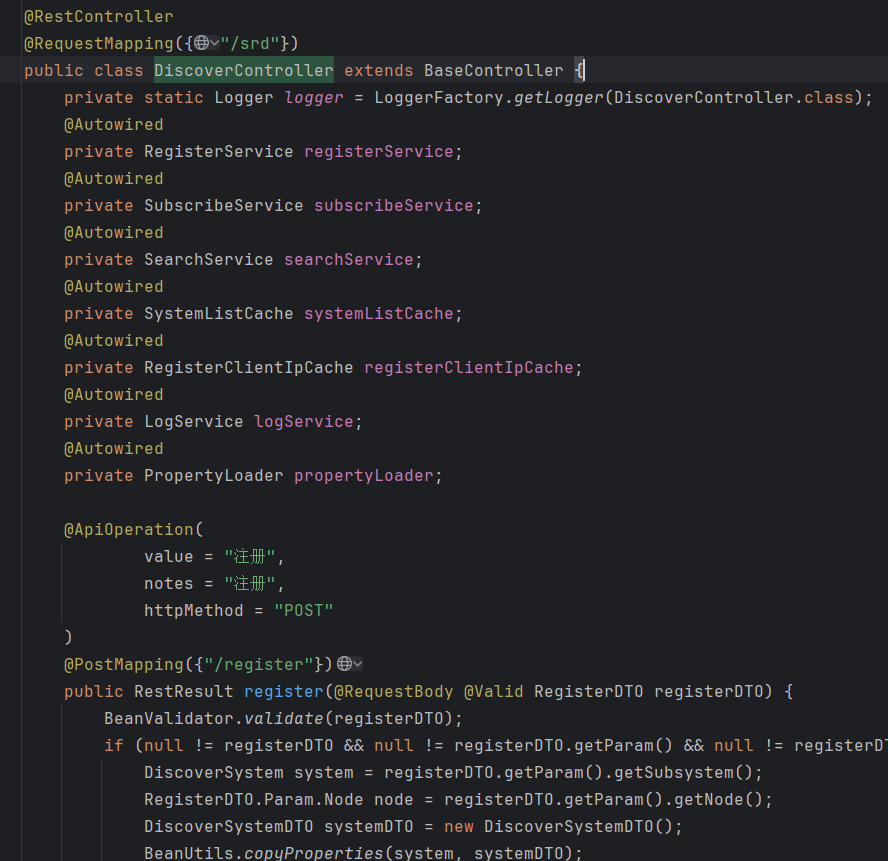The width and height of the screenshot is (888, 861).
Task: Click the searchService field name
Action: [x=349, y=259]
